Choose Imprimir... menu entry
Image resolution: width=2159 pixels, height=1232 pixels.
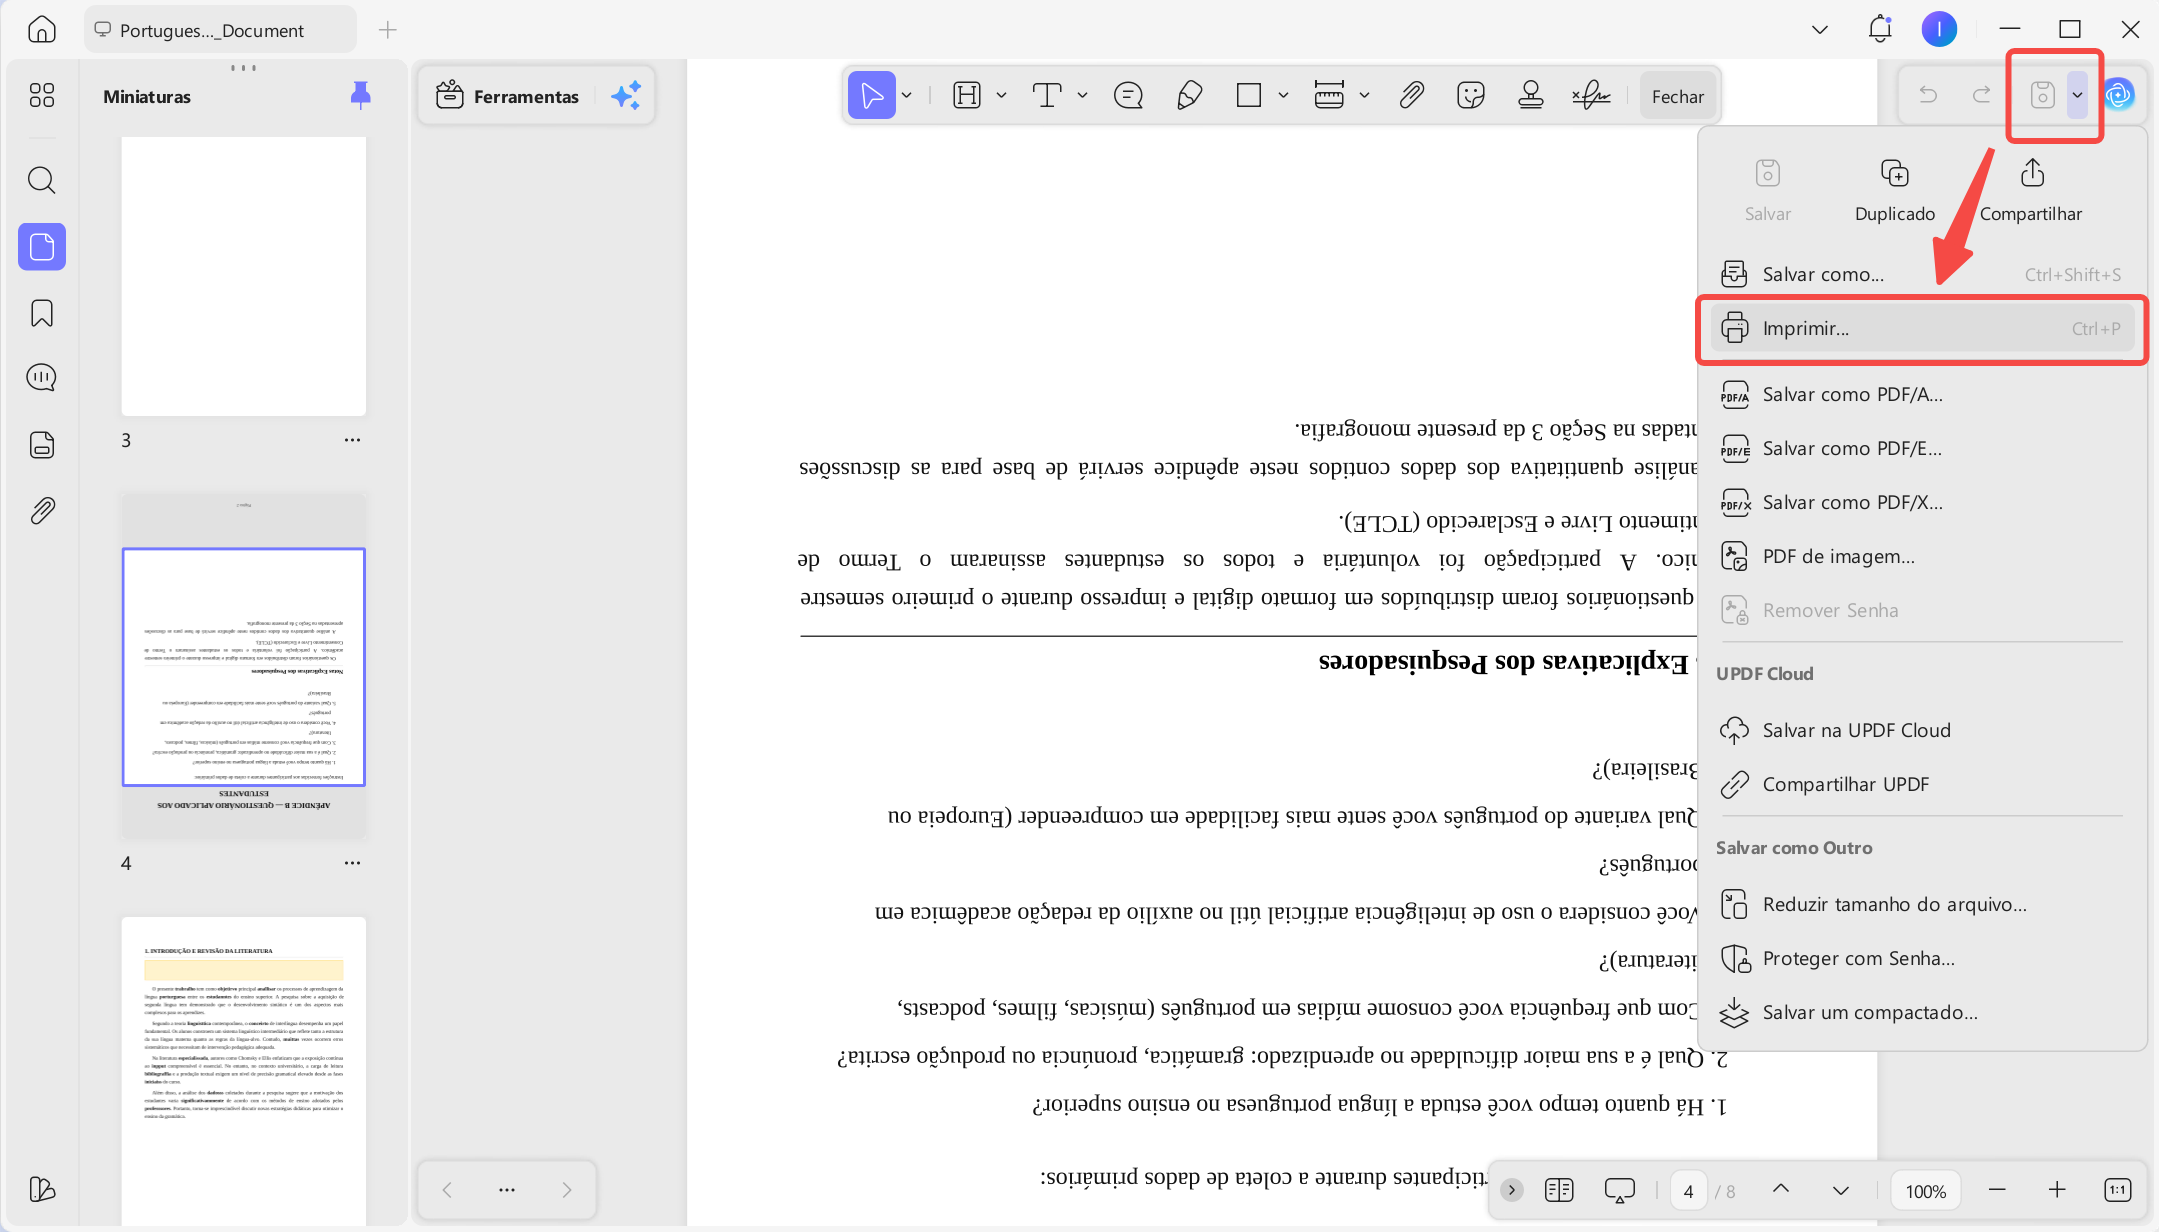click(1921, 328)
